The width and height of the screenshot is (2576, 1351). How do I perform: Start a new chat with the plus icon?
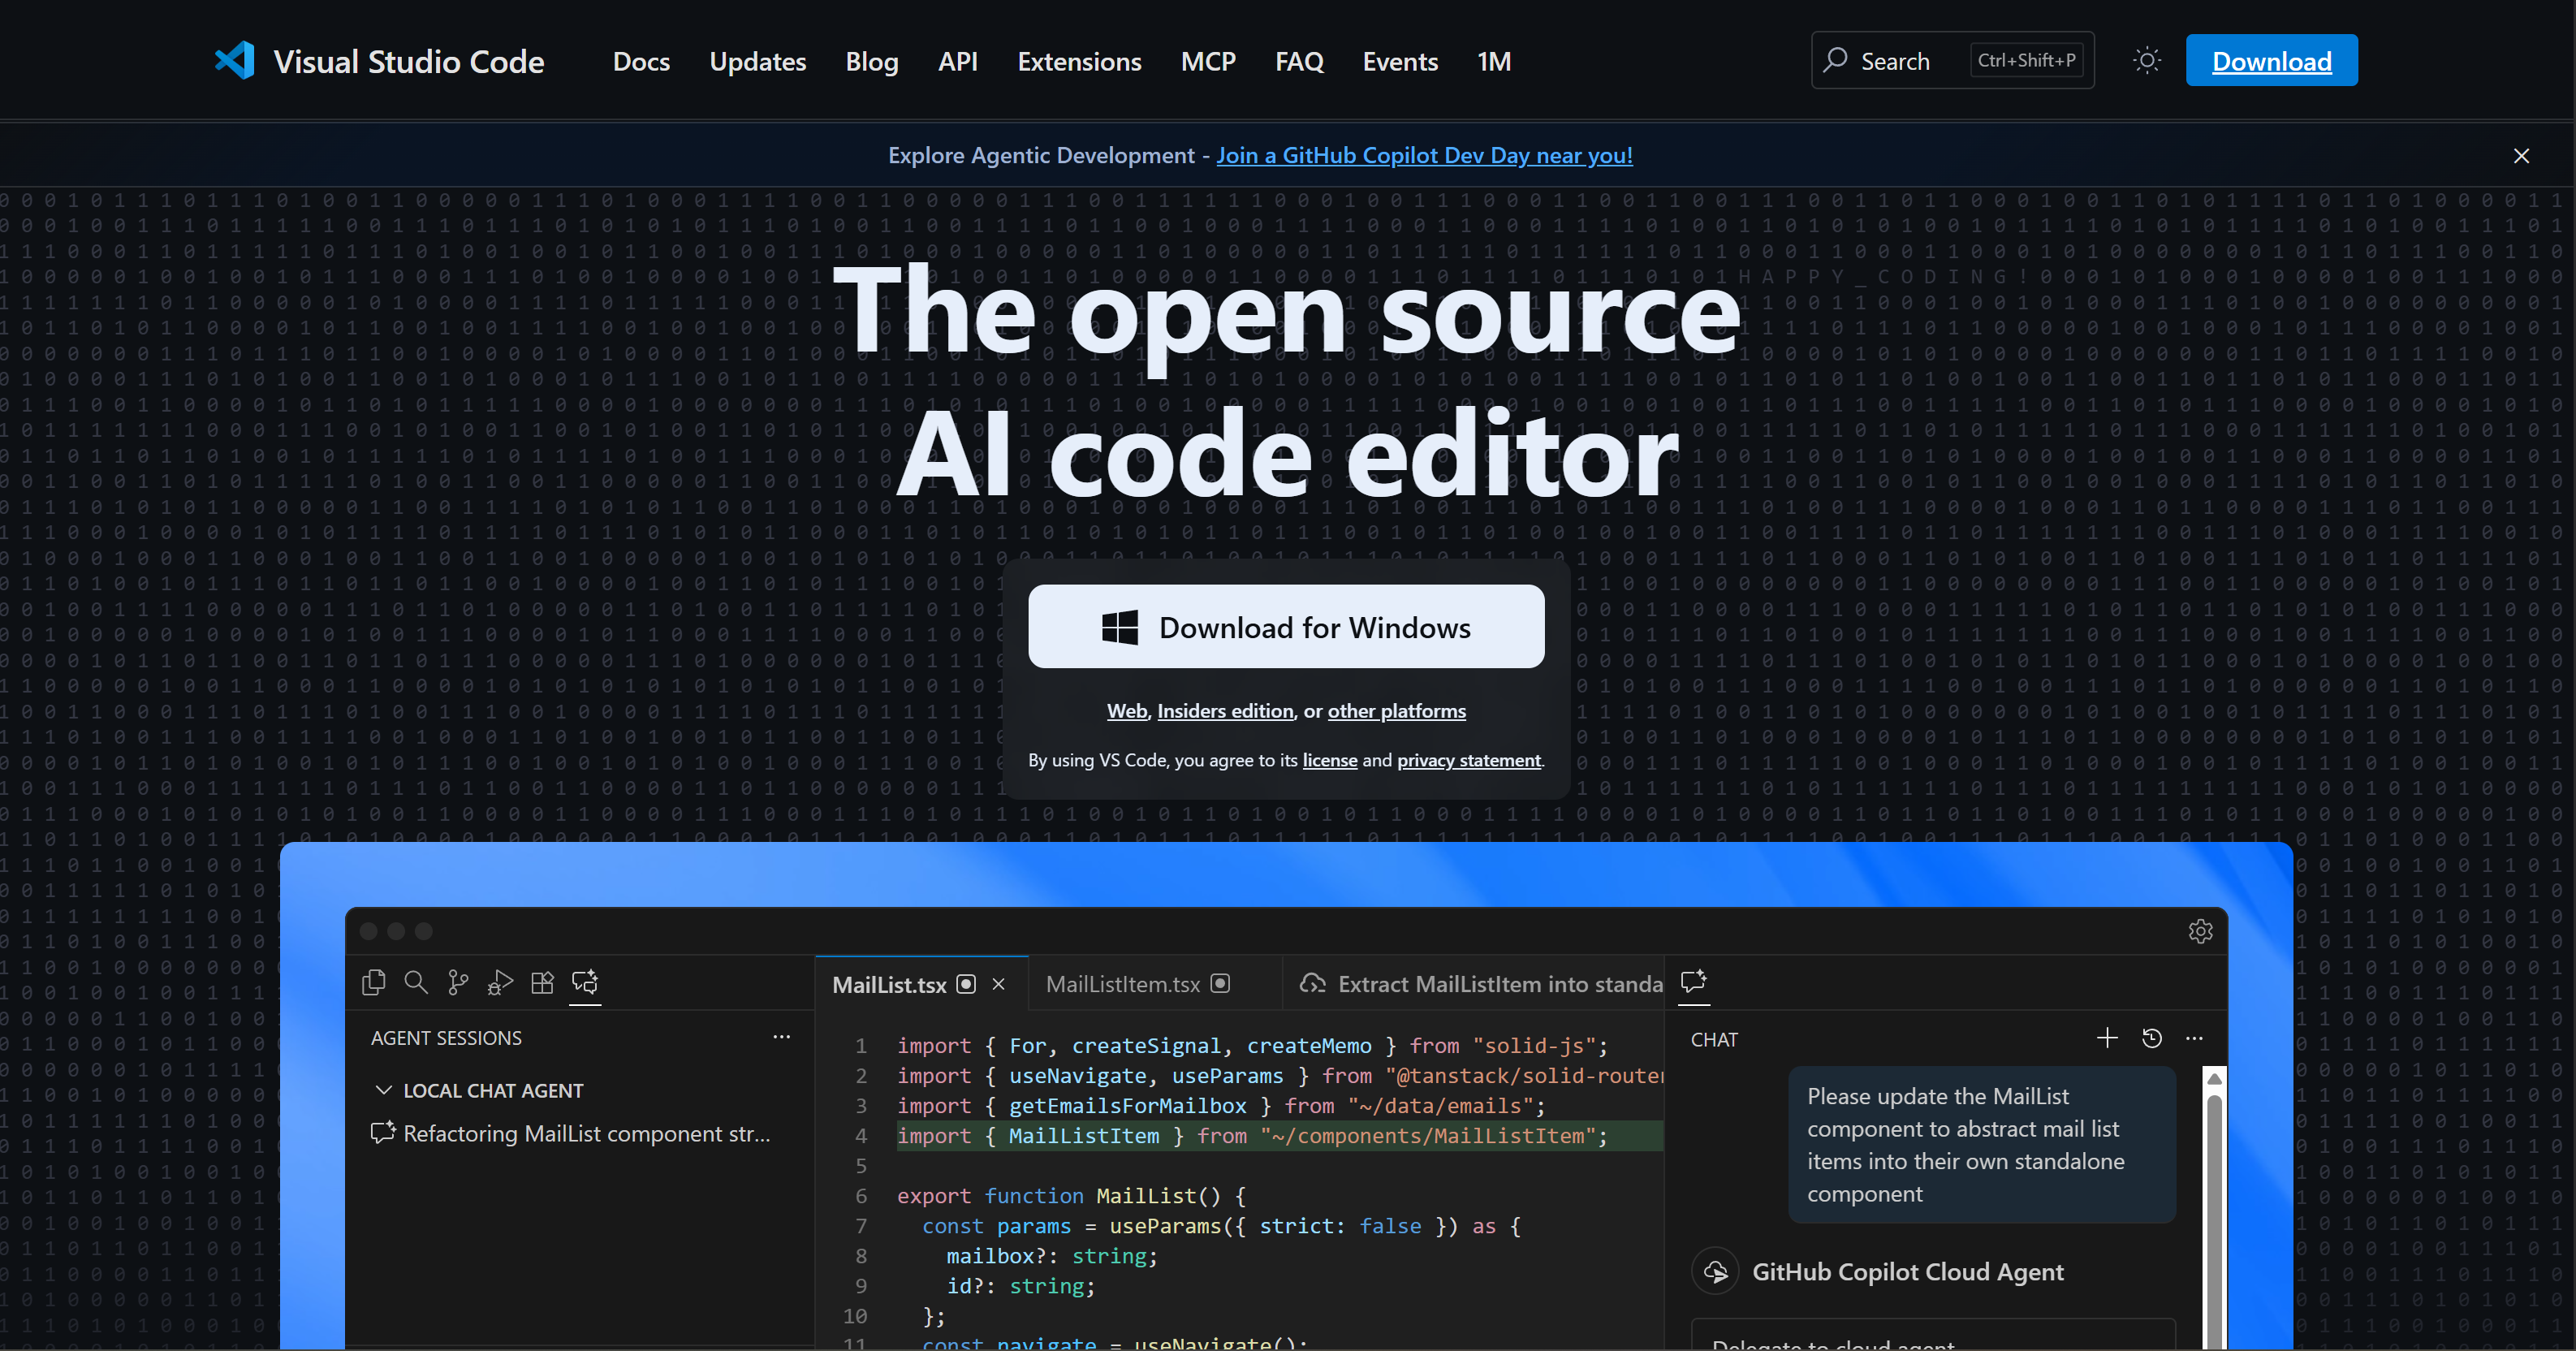coord(2107,1038)
